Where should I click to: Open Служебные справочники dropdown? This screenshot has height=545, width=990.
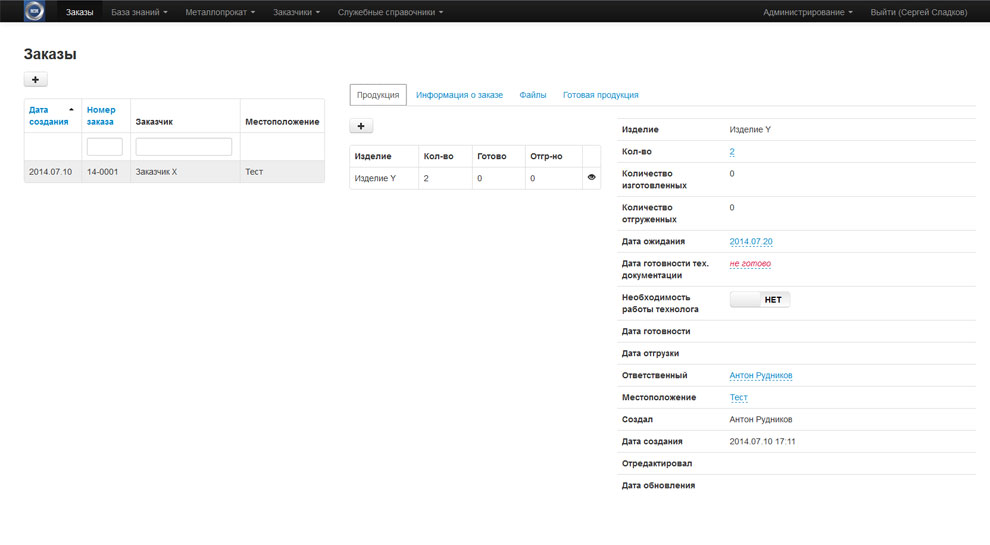(390, 12)
